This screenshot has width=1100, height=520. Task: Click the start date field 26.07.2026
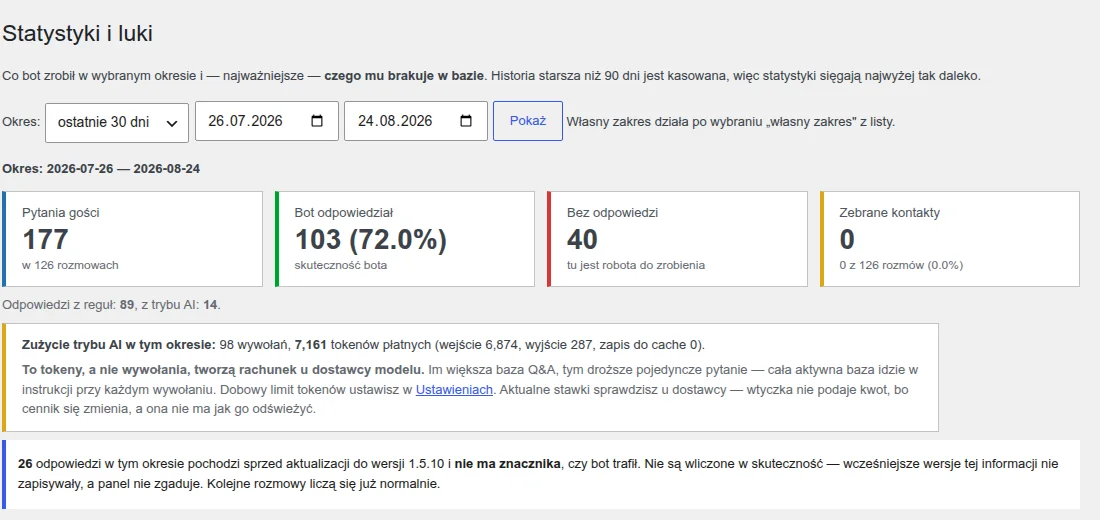click(x=267, y=121)
